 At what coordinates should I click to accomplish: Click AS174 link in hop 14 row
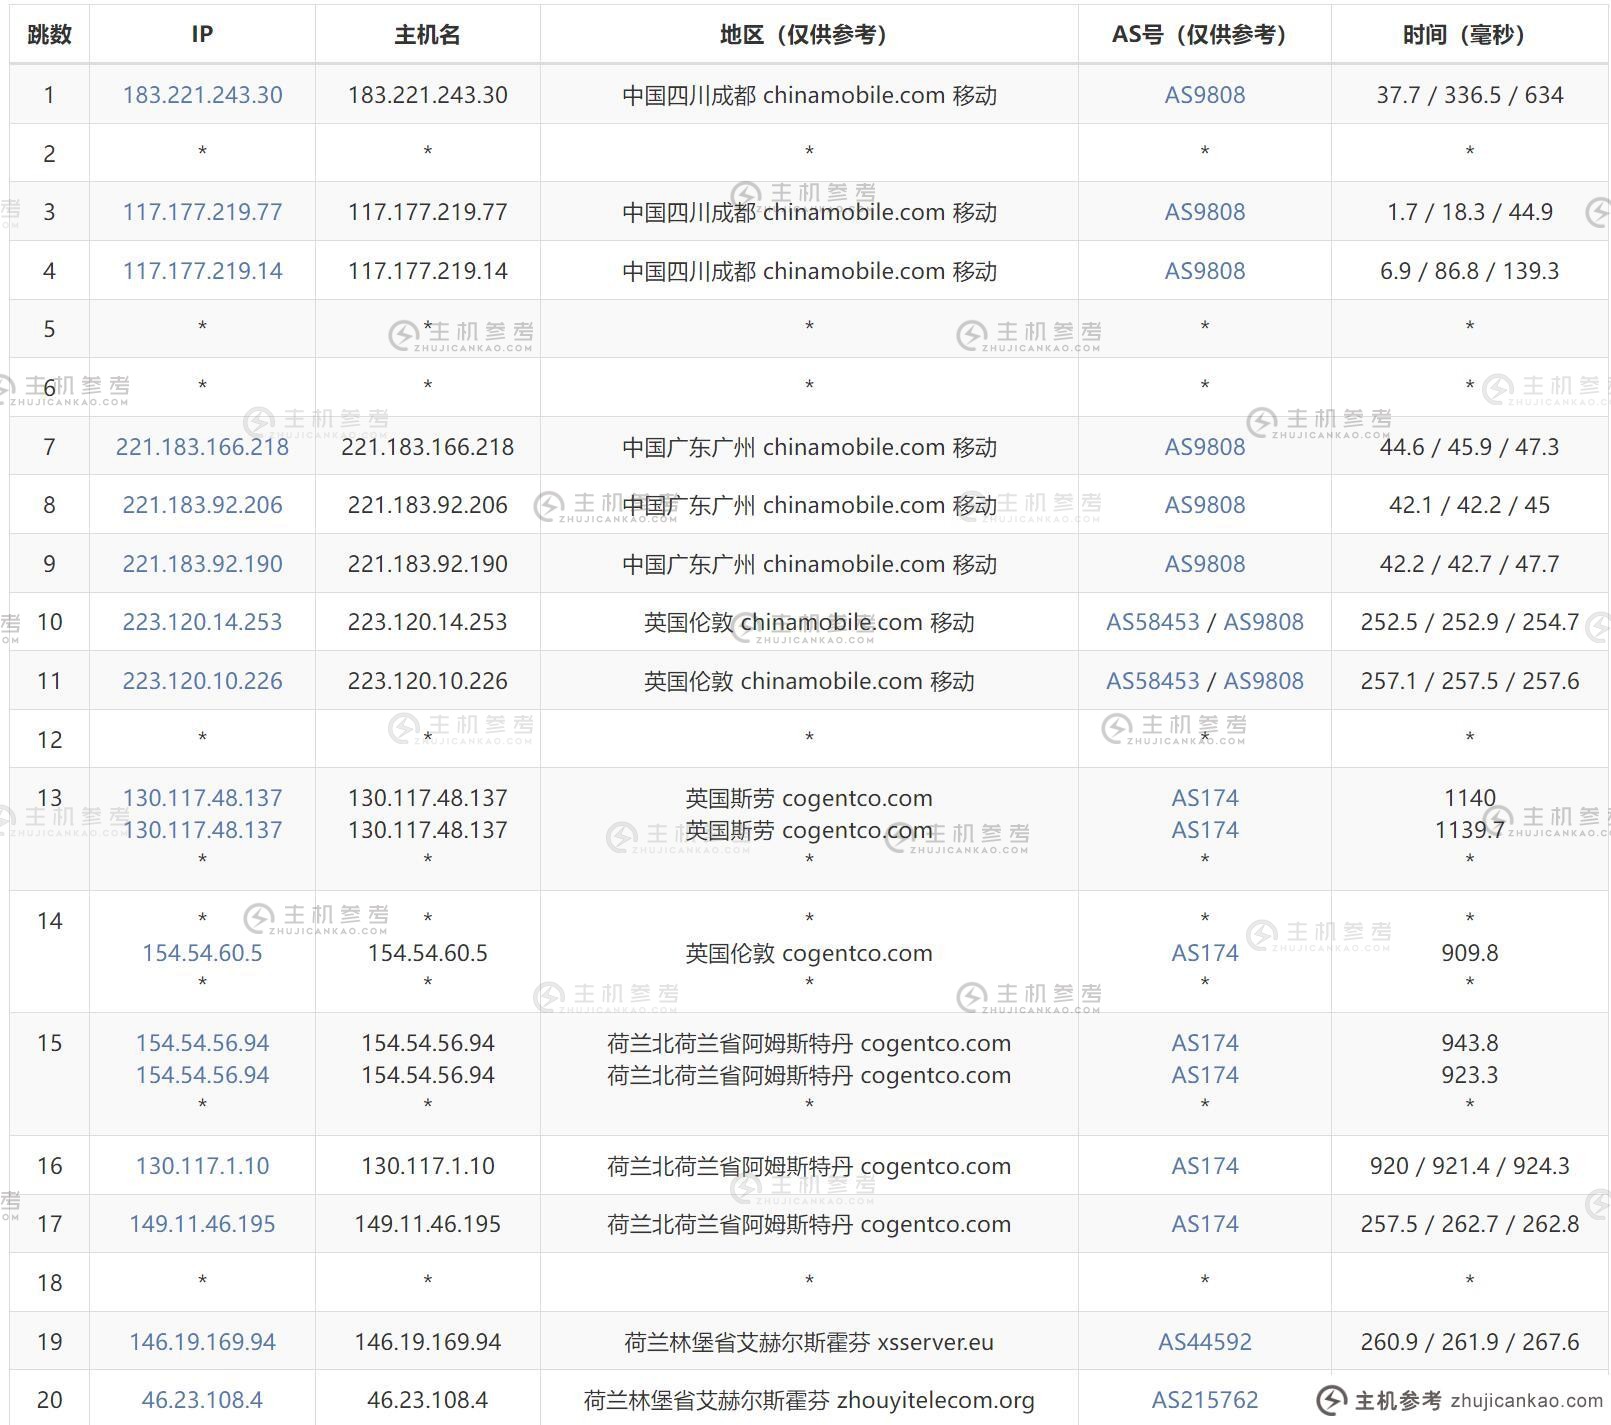[1205, 953]
